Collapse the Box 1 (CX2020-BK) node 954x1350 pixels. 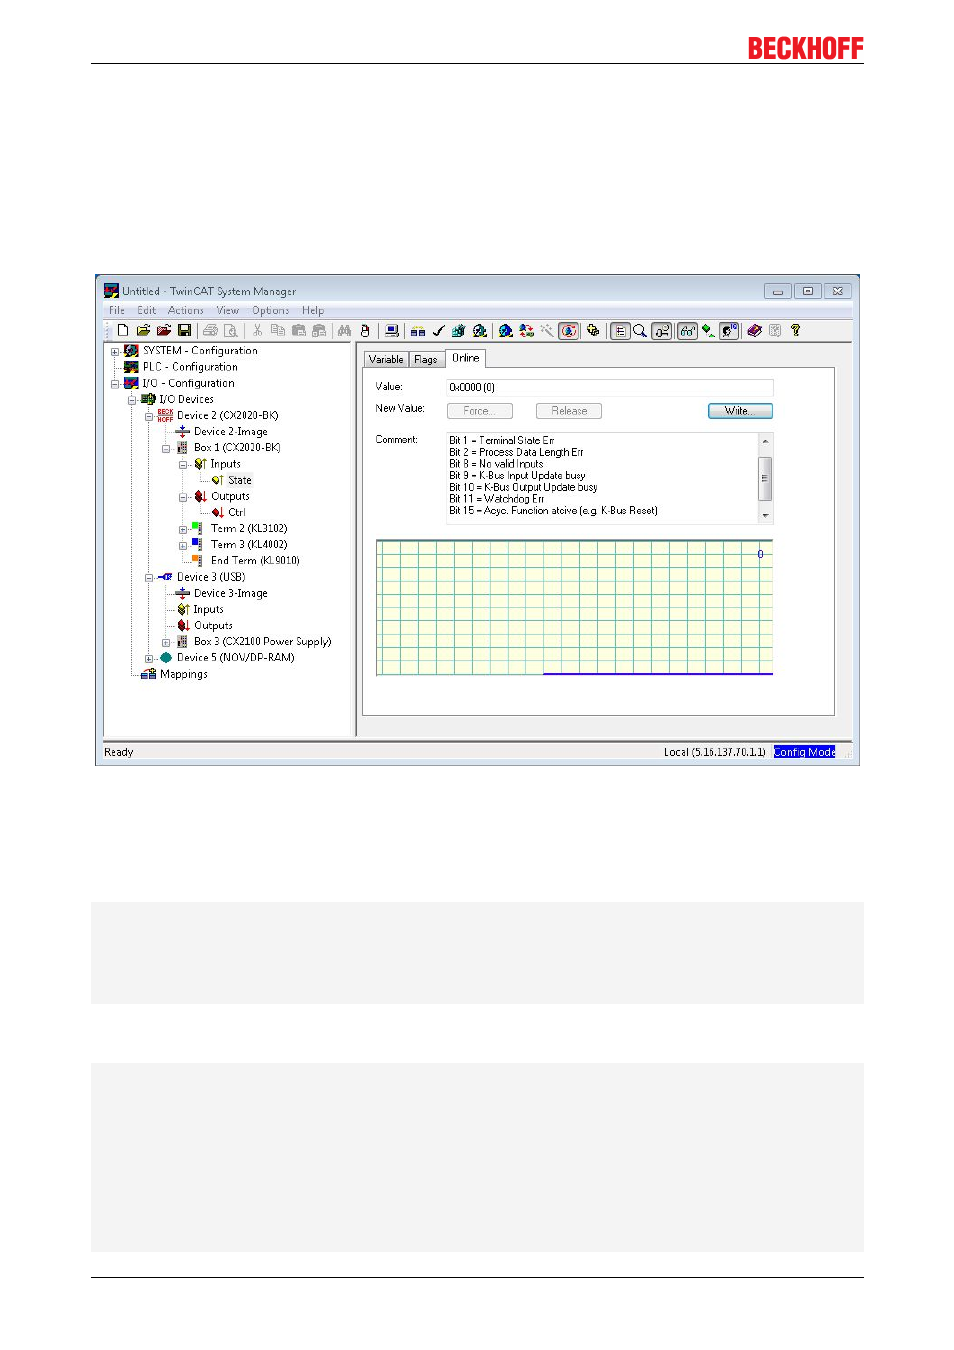tap(166, 449)
